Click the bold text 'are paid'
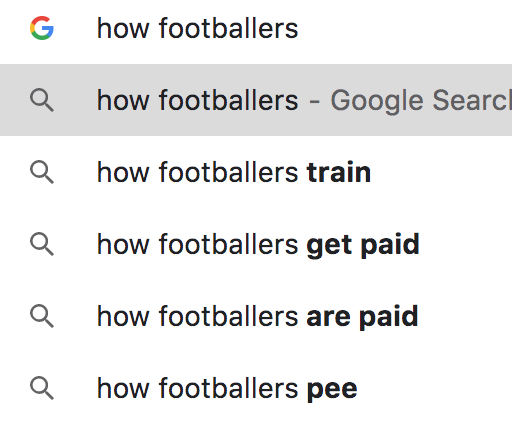This screenshot has height=434, width=512. click(362, 317)
